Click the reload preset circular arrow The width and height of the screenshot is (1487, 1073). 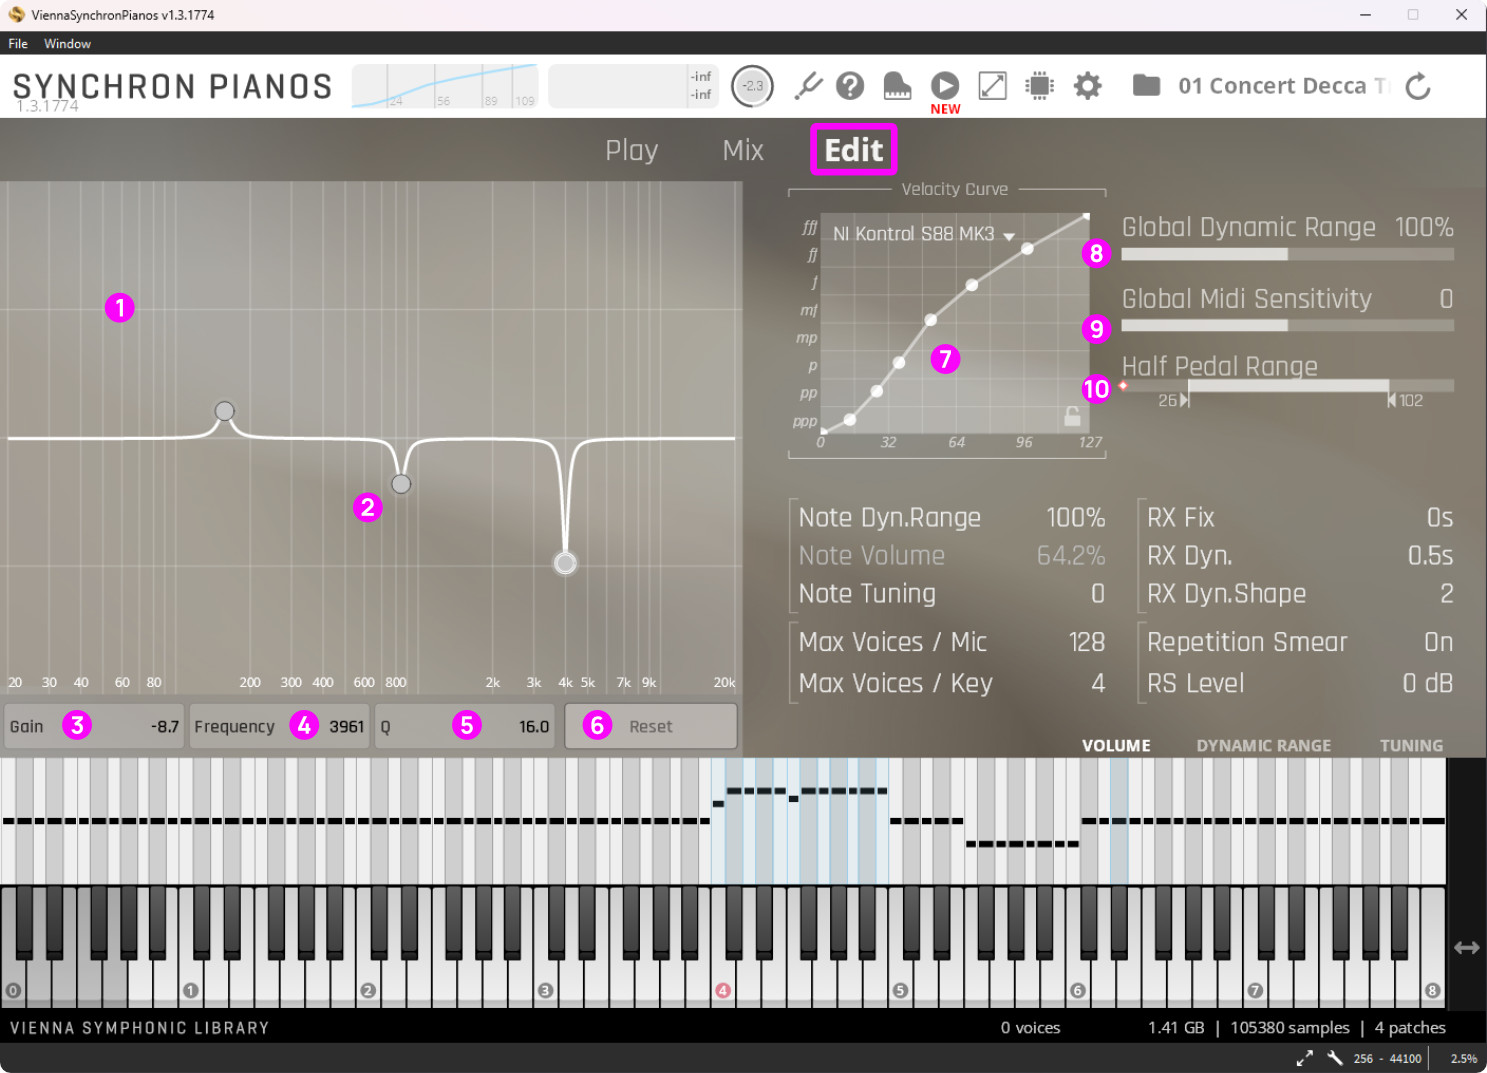(1418, 87)
